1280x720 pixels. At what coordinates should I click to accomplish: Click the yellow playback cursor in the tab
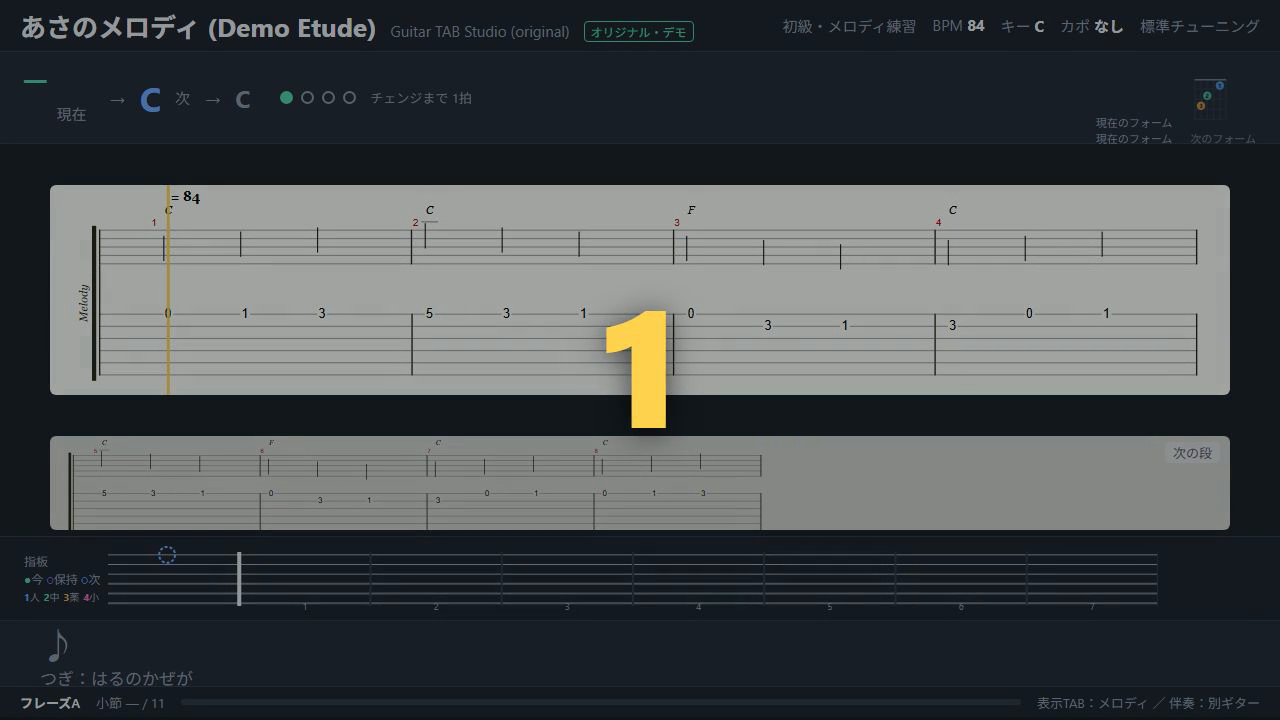[168, 290]
